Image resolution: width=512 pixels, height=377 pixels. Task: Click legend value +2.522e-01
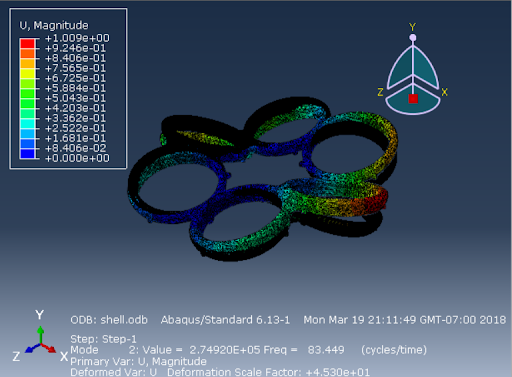(75, 128)
